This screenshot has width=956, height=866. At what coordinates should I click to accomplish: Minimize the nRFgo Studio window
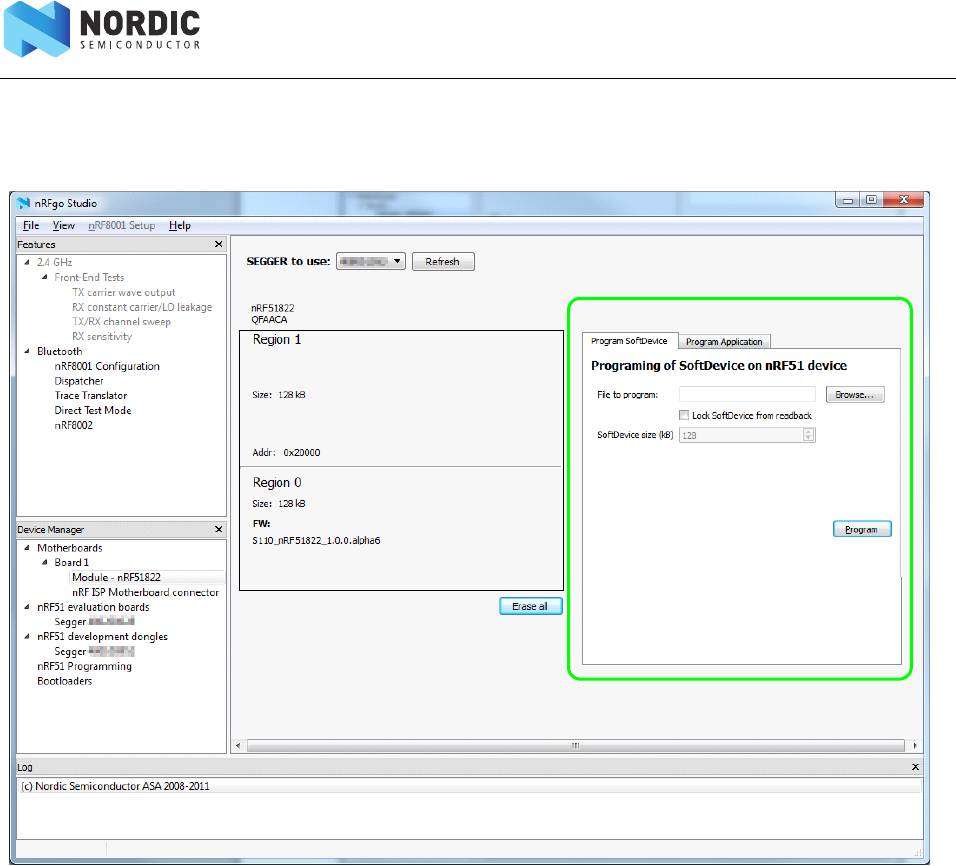pyautogui.click(x=847, y=200)
